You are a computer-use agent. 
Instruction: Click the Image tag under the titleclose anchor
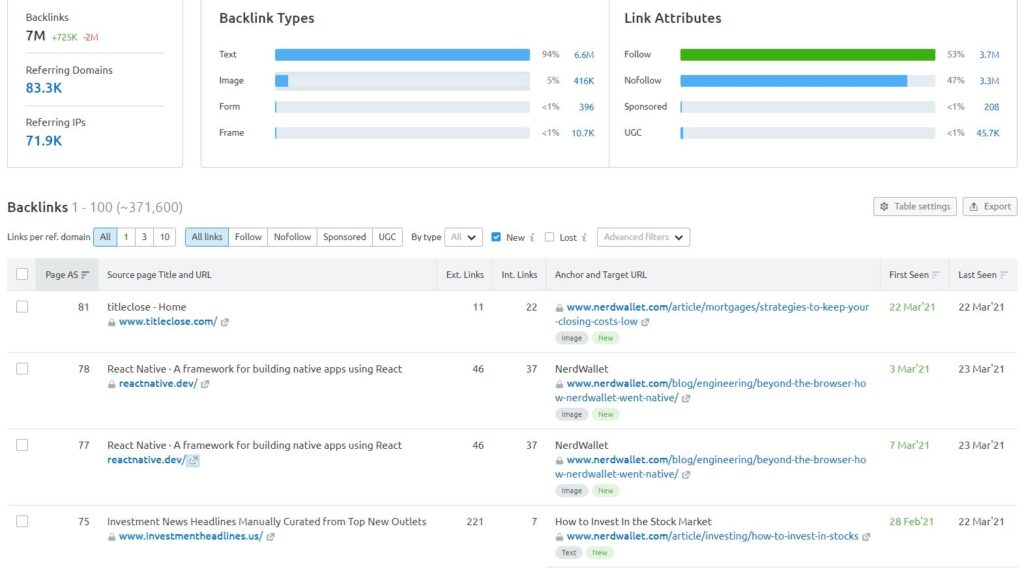coord(572,340)
